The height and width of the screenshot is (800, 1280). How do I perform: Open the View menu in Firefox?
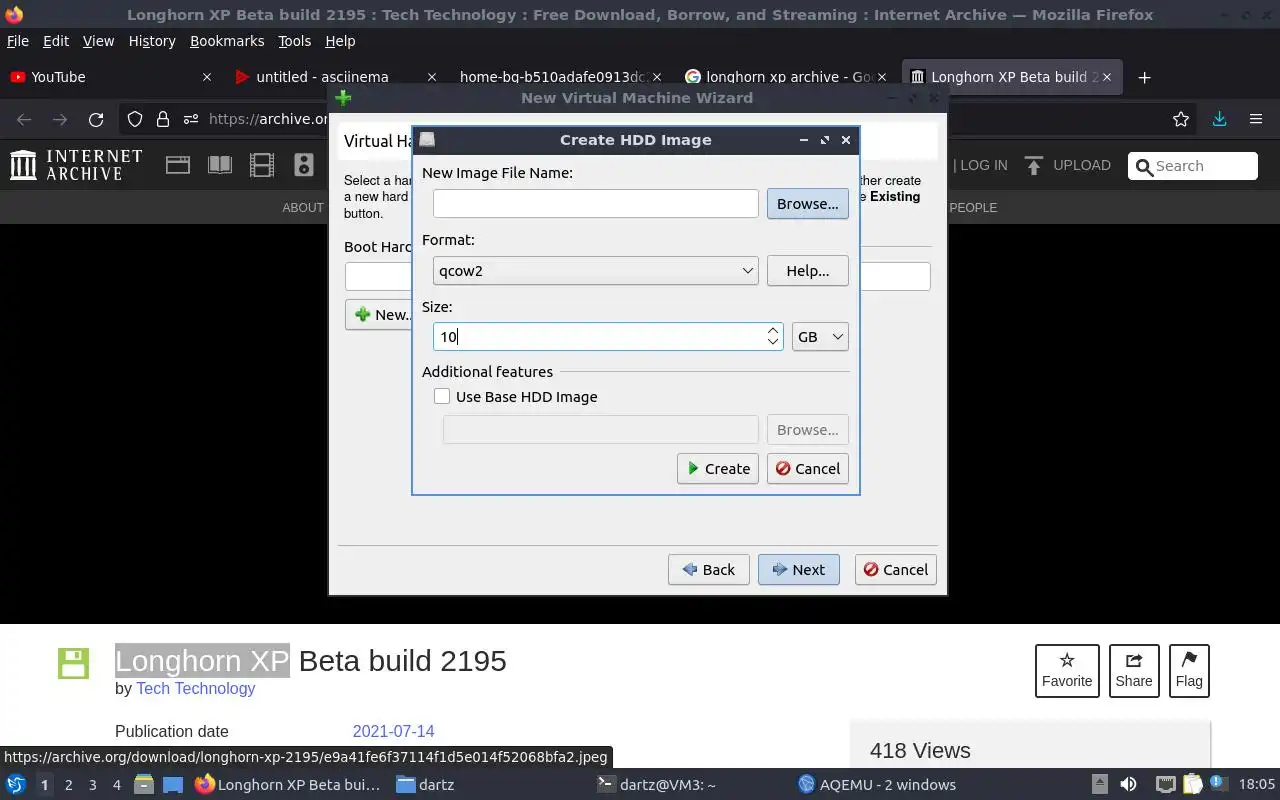(x=98, y=41)
